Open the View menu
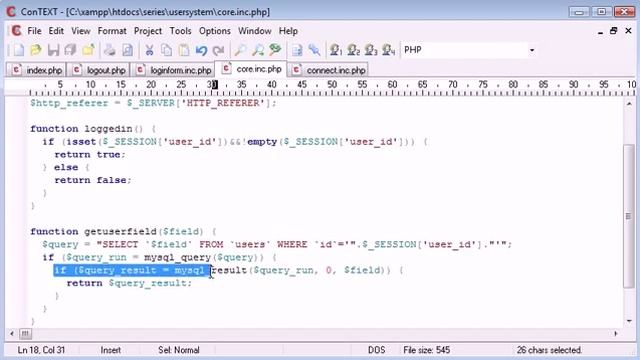The width and height of the screenshot is (640, 360). click(81, 31)
